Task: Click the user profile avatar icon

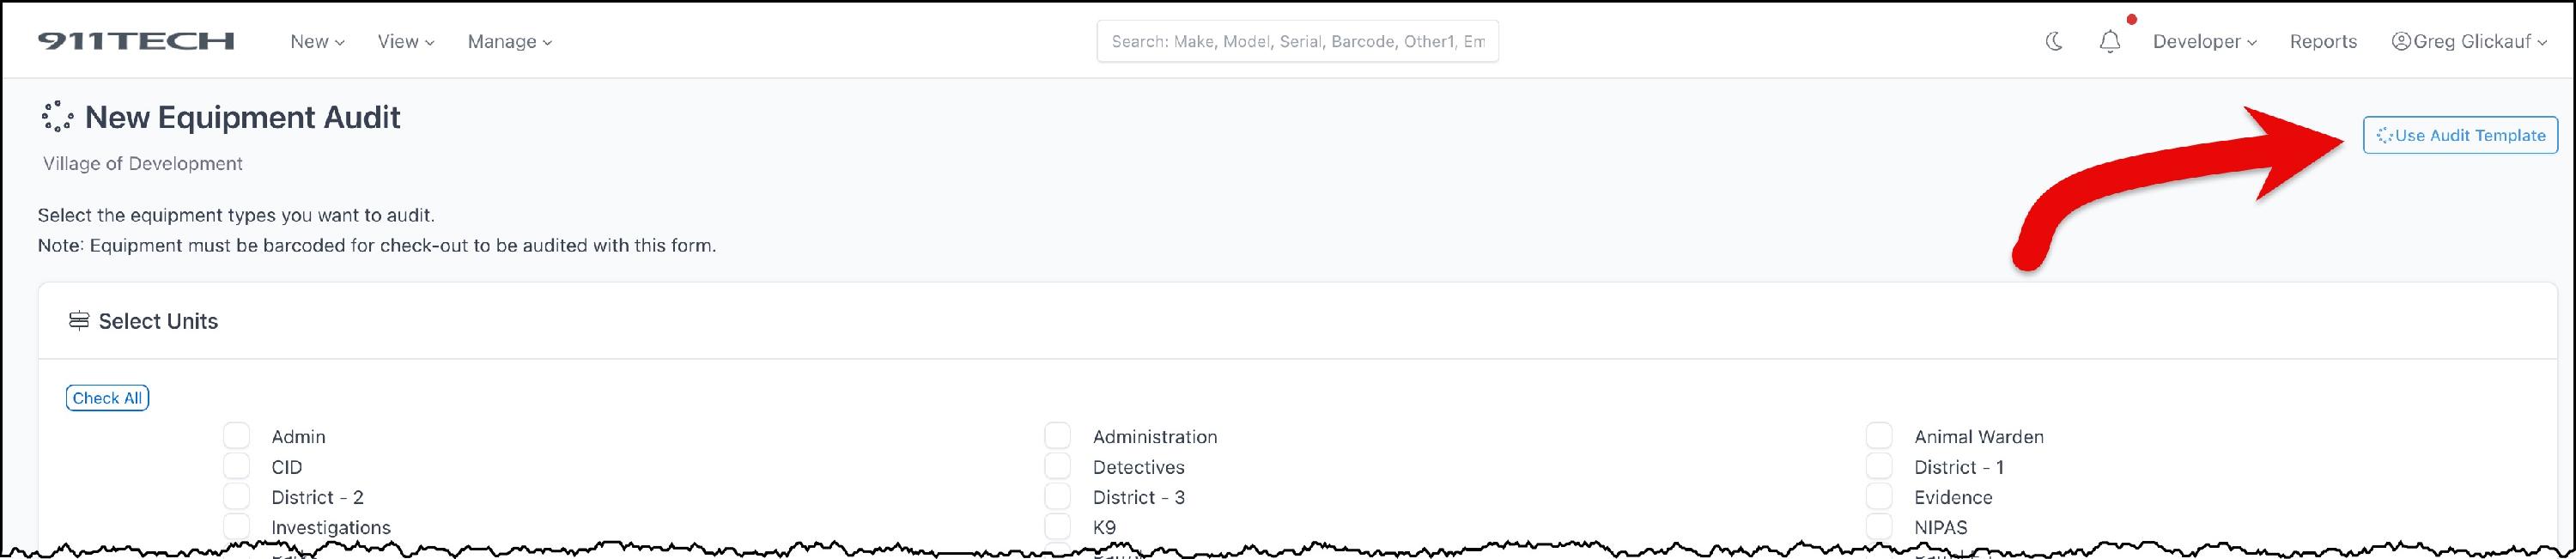Action: point(2400,41)
